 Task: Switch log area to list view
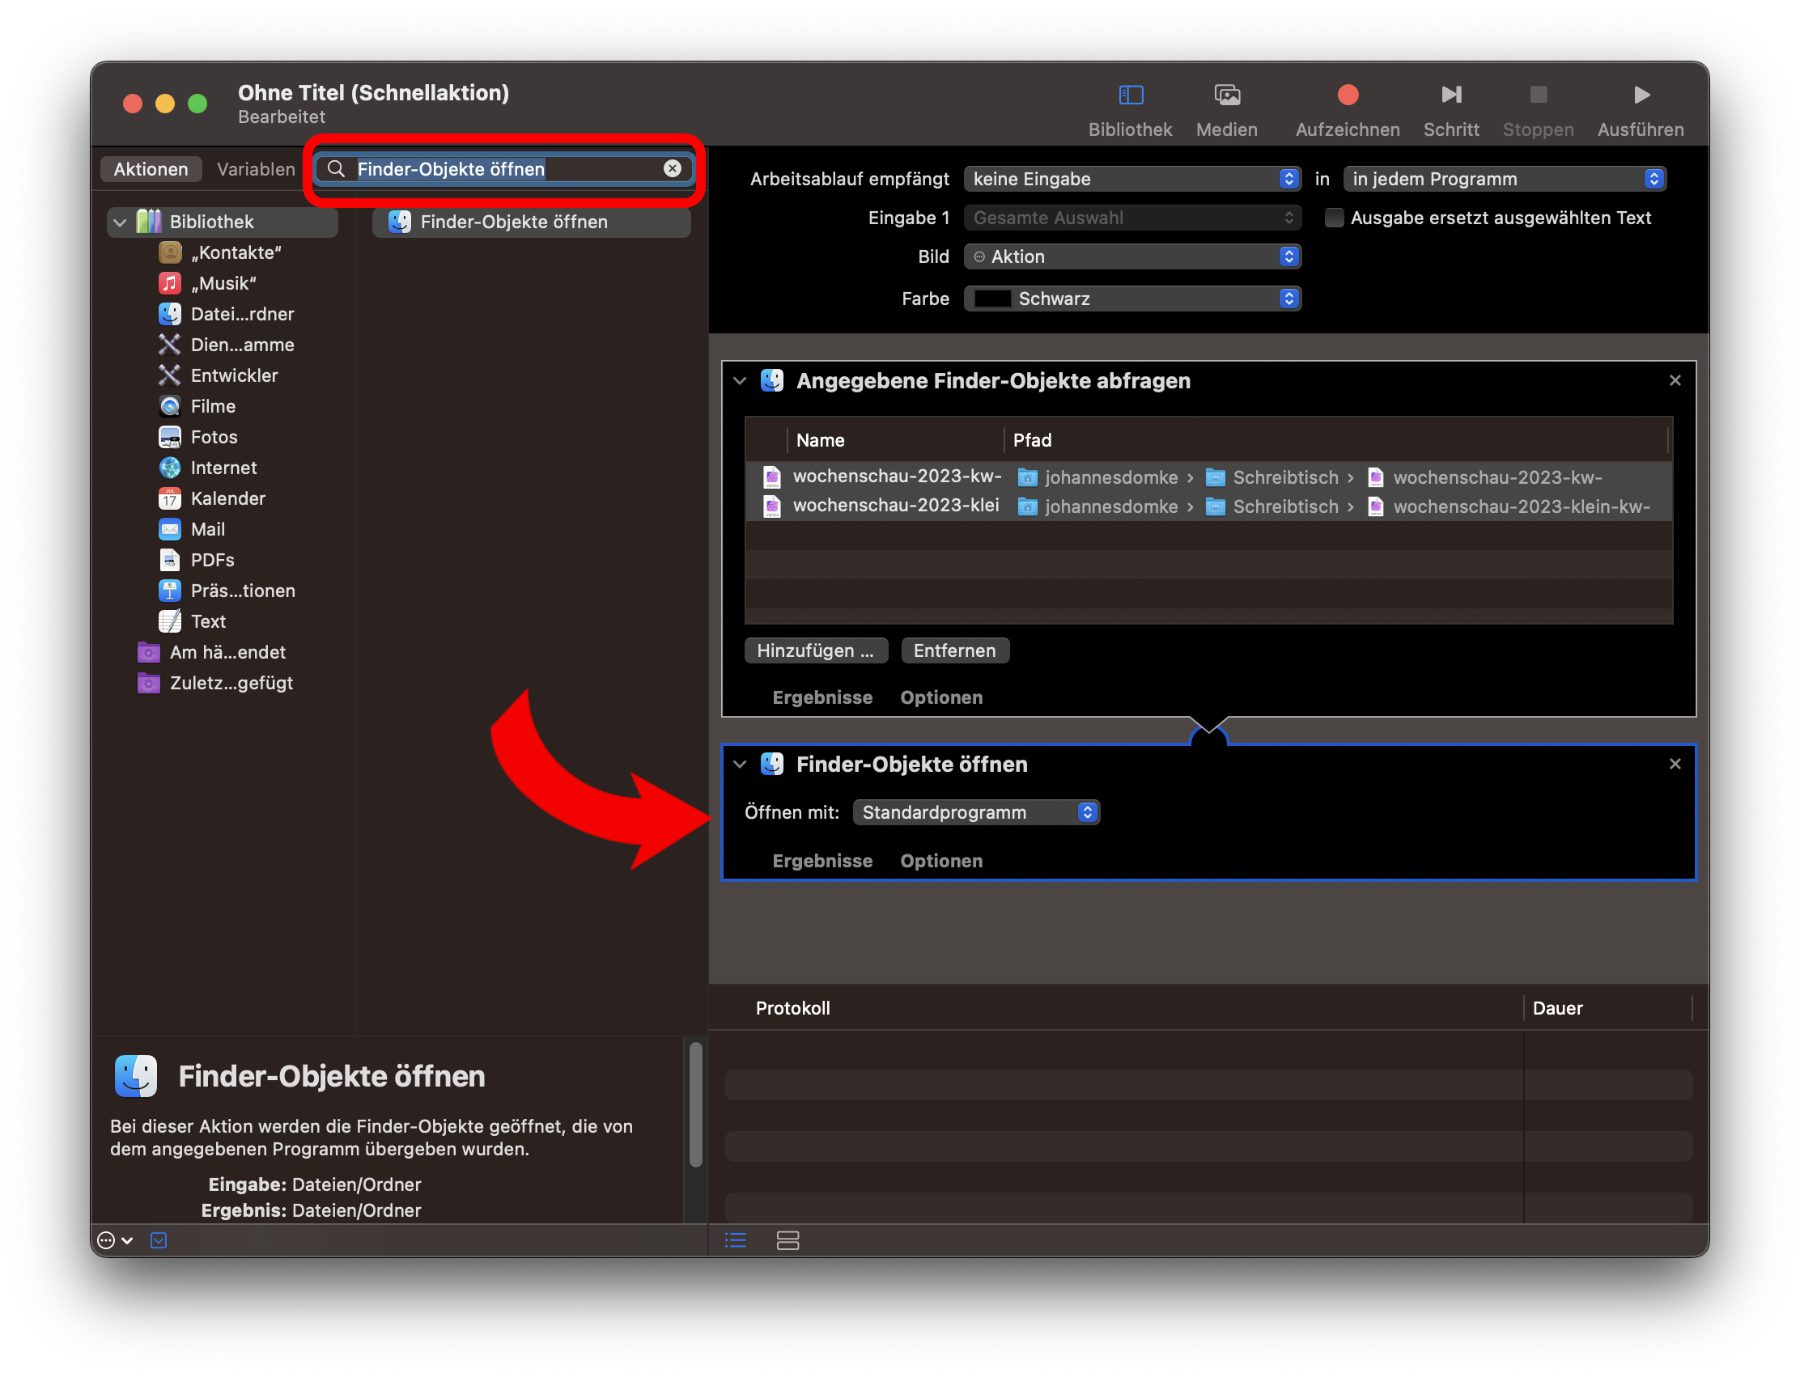736,1240
